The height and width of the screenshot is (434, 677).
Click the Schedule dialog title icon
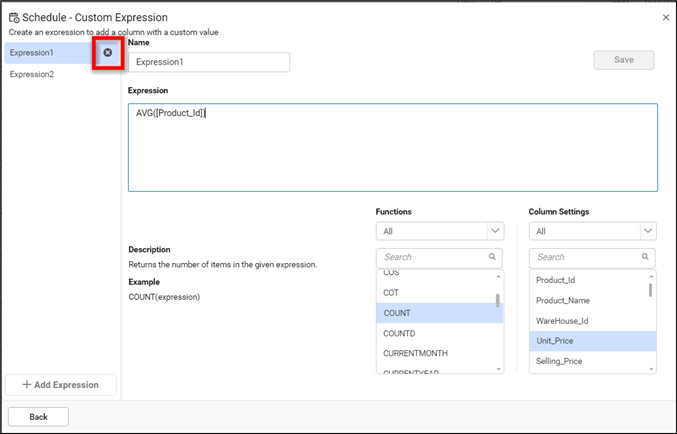[x=13, y=18]
